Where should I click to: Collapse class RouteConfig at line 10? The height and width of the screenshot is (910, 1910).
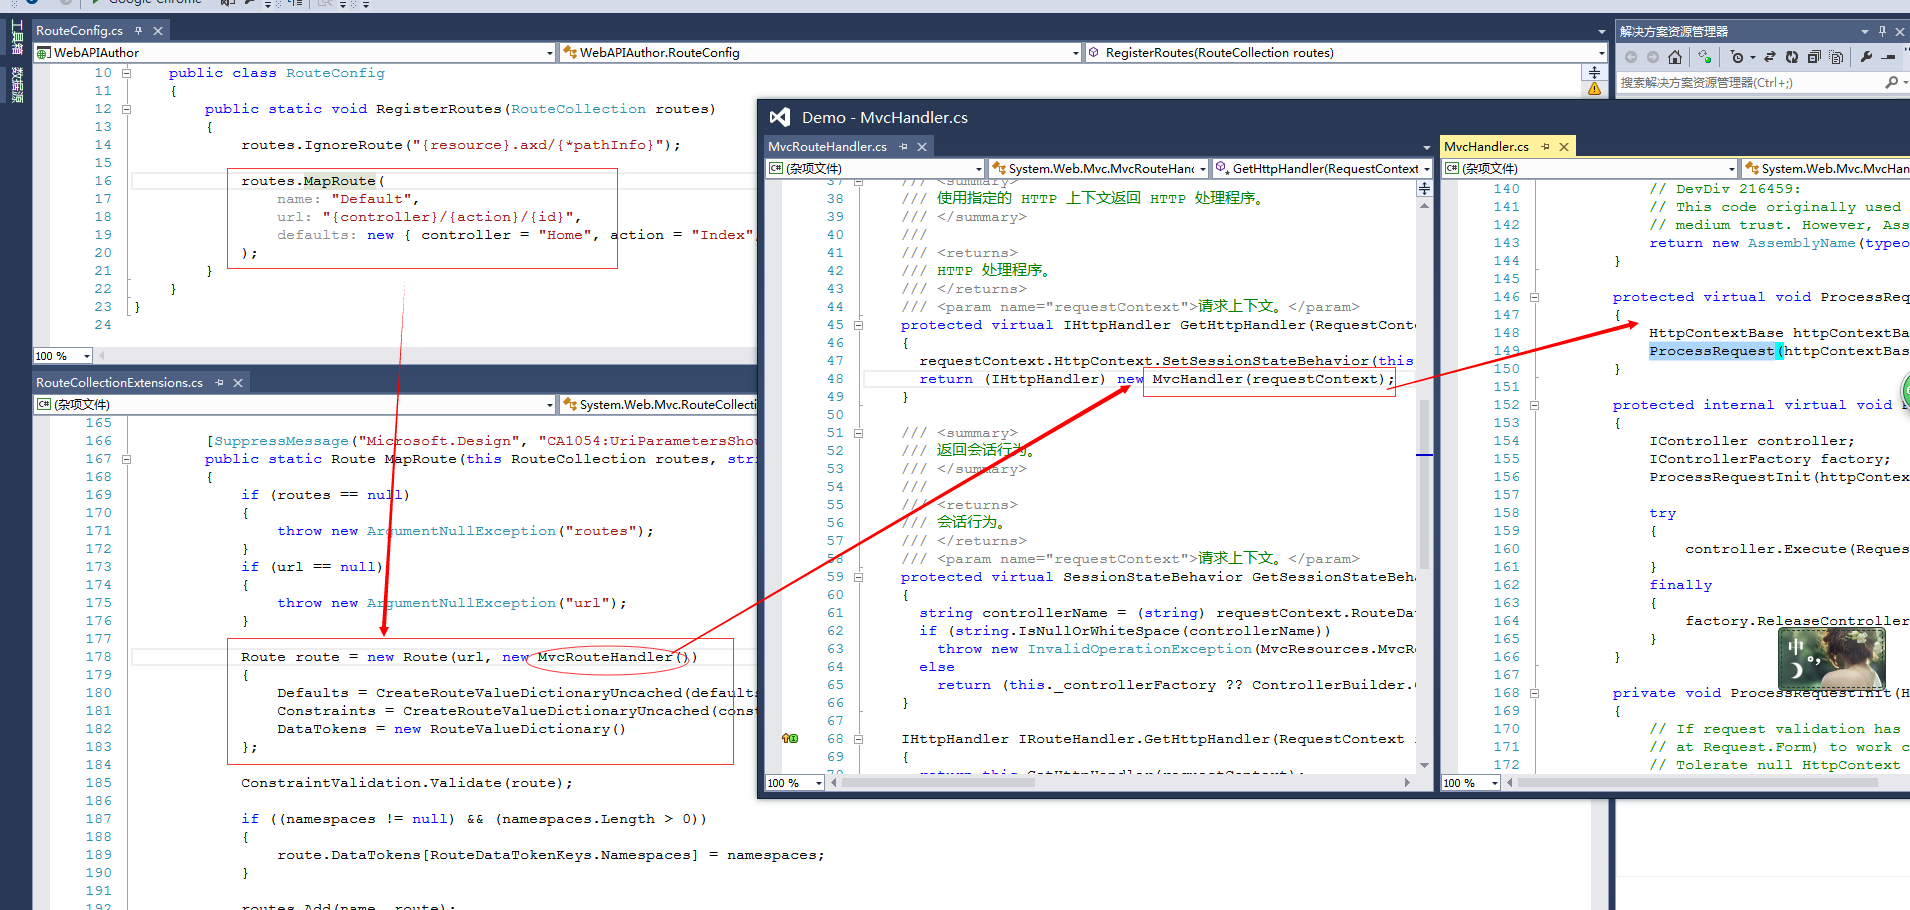tap(127, 73)
